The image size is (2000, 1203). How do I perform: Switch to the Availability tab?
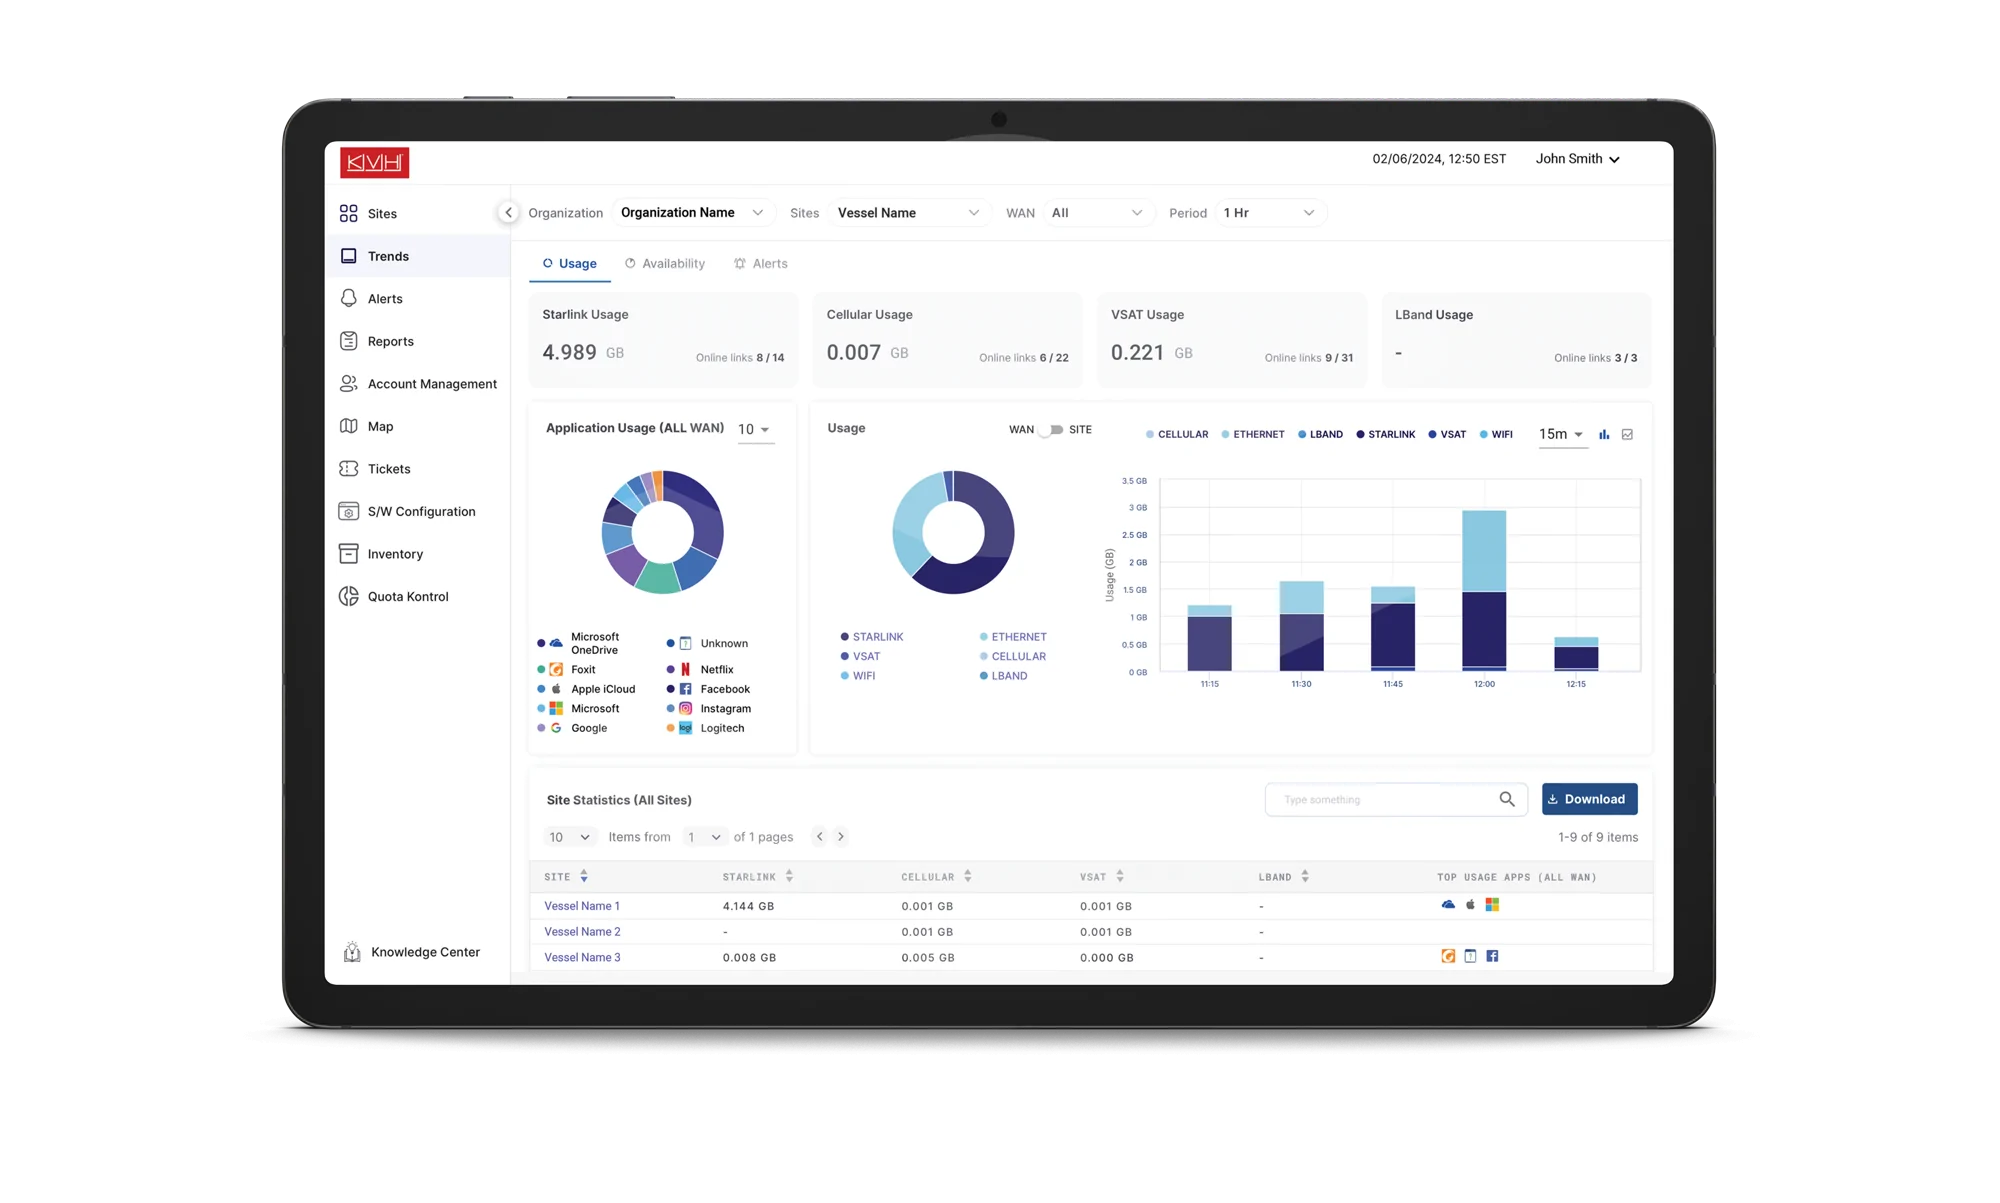click(x=665, y=263)
